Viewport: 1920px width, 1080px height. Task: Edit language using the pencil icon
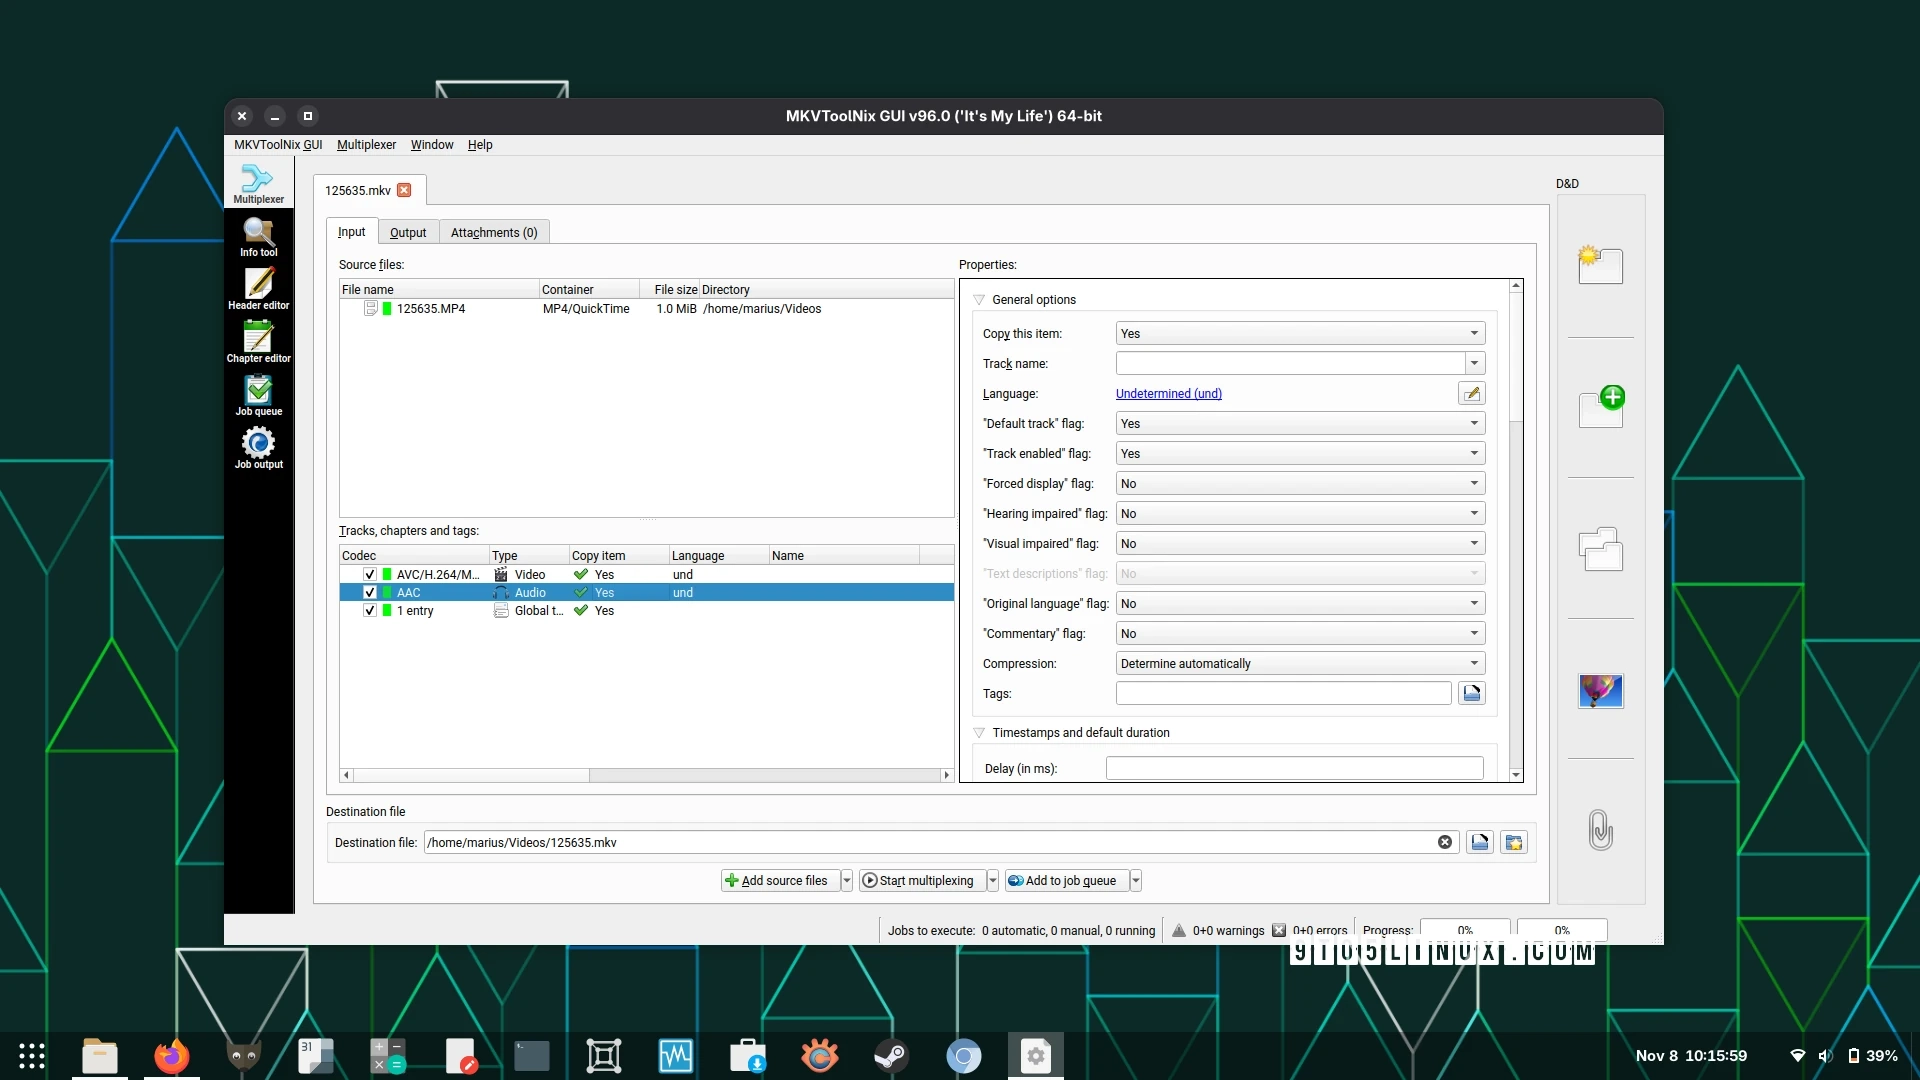(1471, 393)
